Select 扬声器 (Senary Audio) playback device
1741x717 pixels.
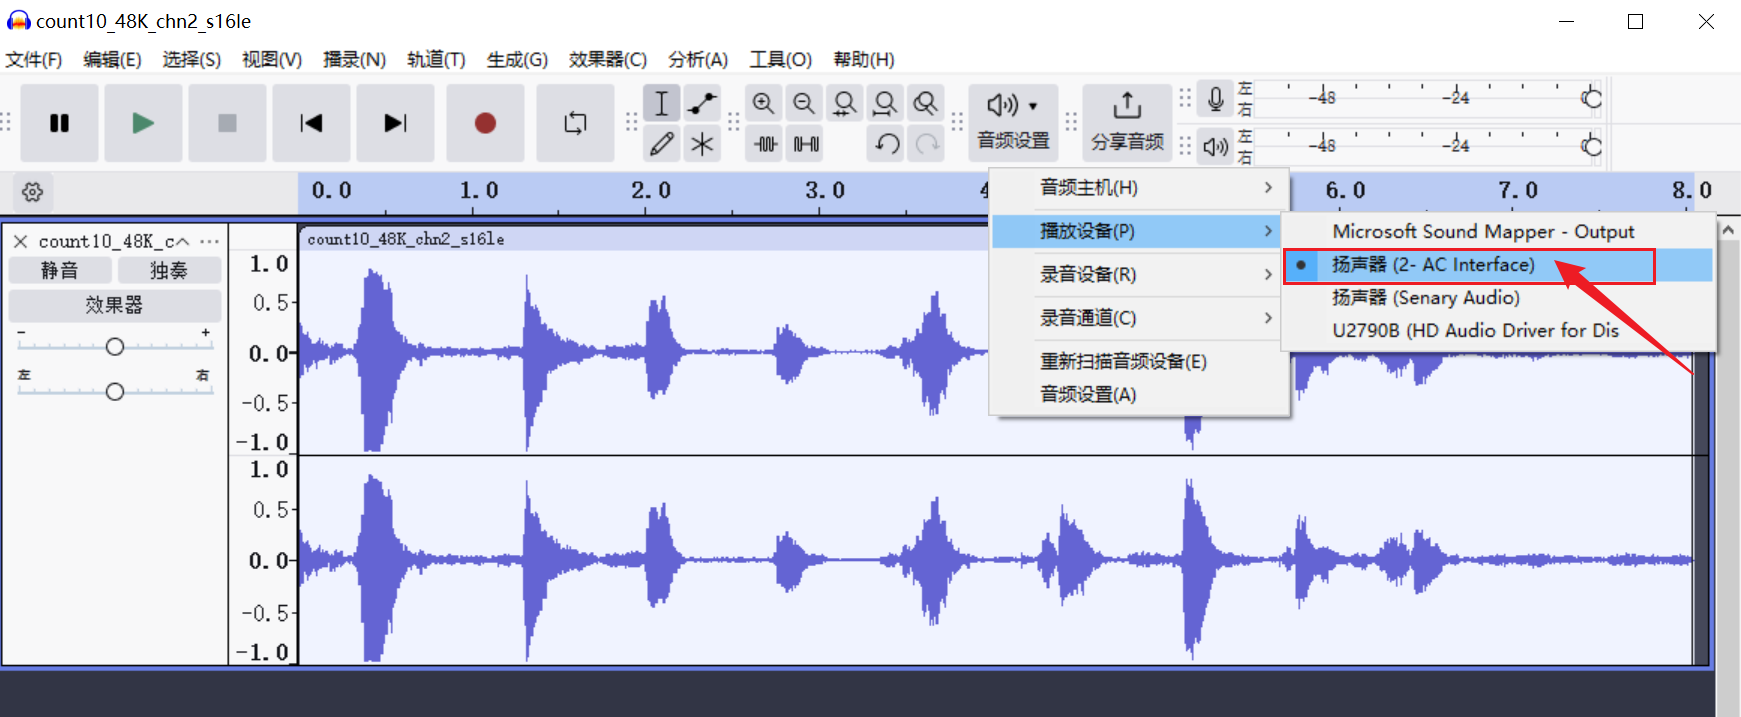coord(1499,298)
